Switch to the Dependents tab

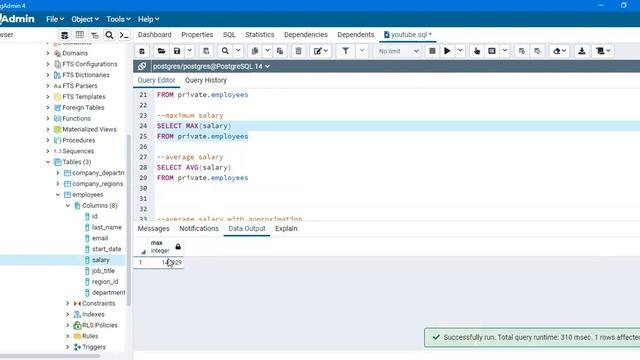coord(356,35)
